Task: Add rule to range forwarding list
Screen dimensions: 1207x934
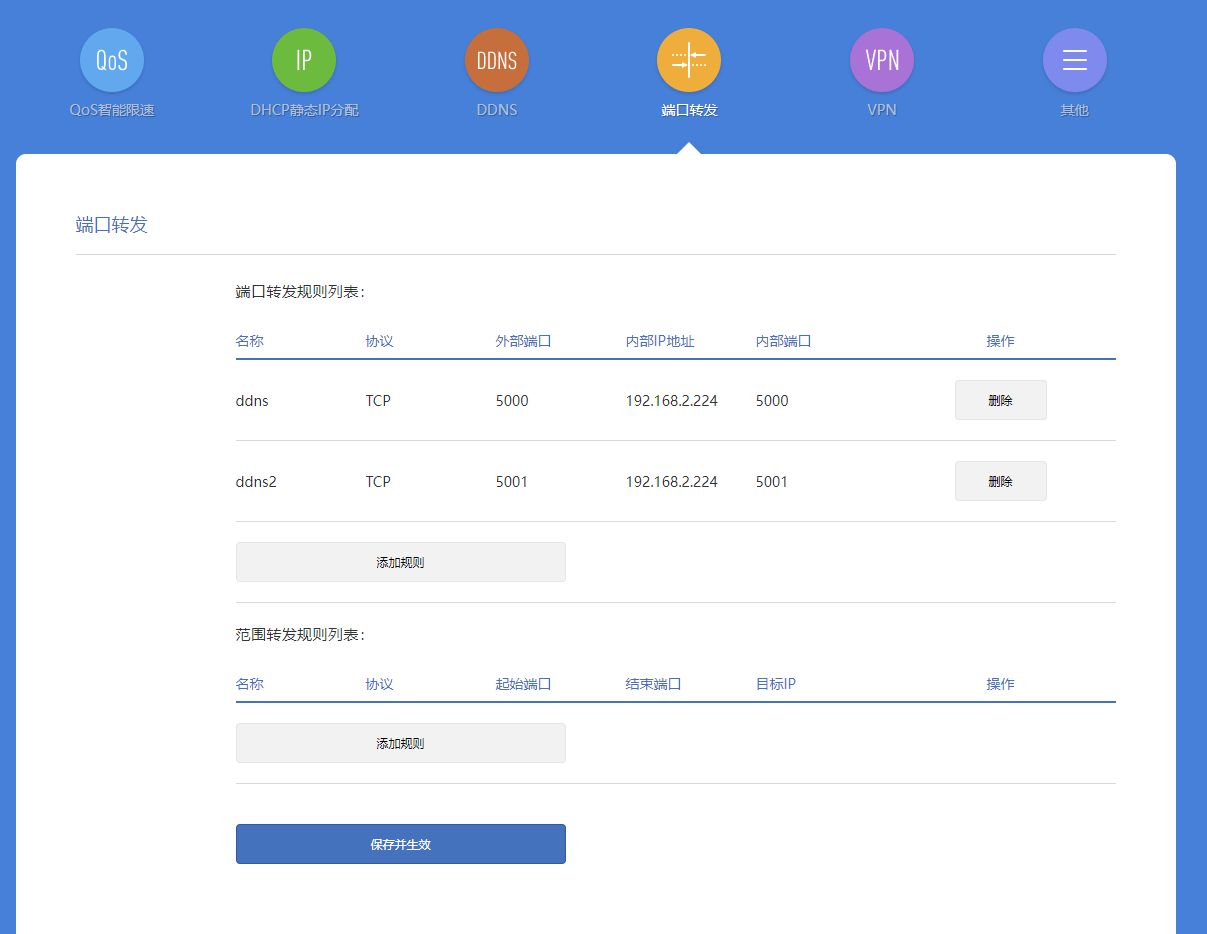Action: click(x=400, y=743)
